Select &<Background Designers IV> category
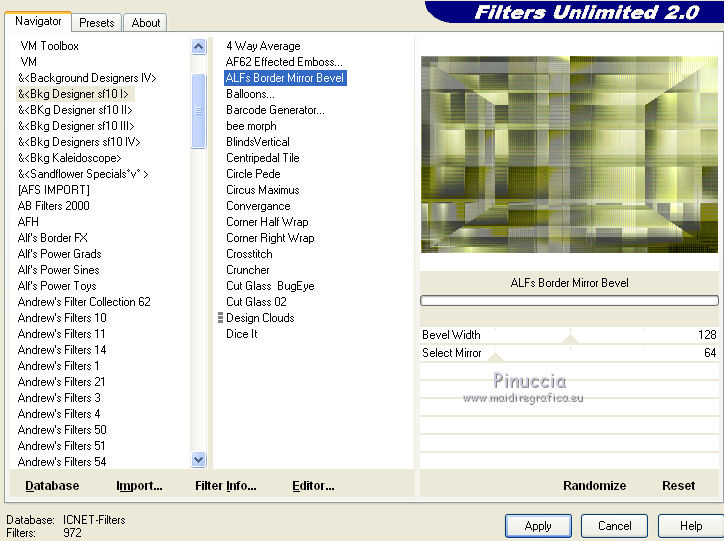Viewport: 724px width, 541px height. click(87, 78)
